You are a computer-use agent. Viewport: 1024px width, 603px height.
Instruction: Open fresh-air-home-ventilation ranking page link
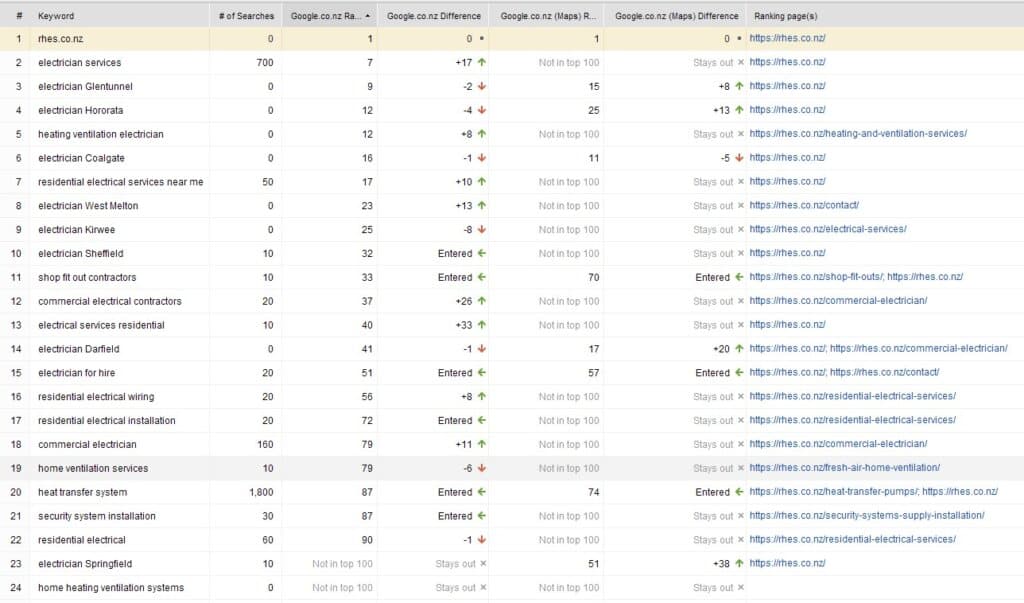click(844, 468)
